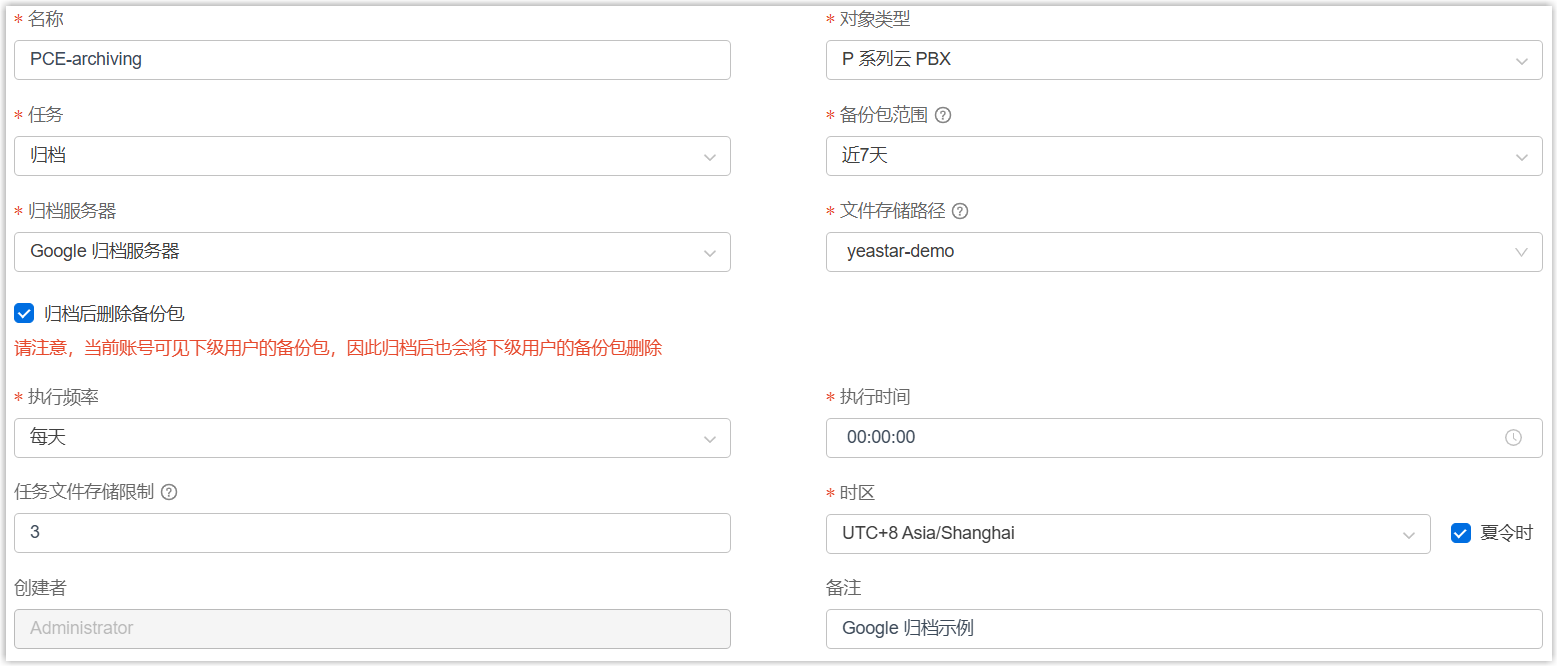Click the 任务文件存储限制 input field
Screen dimensions: 1558x667
tap(372, 533)
